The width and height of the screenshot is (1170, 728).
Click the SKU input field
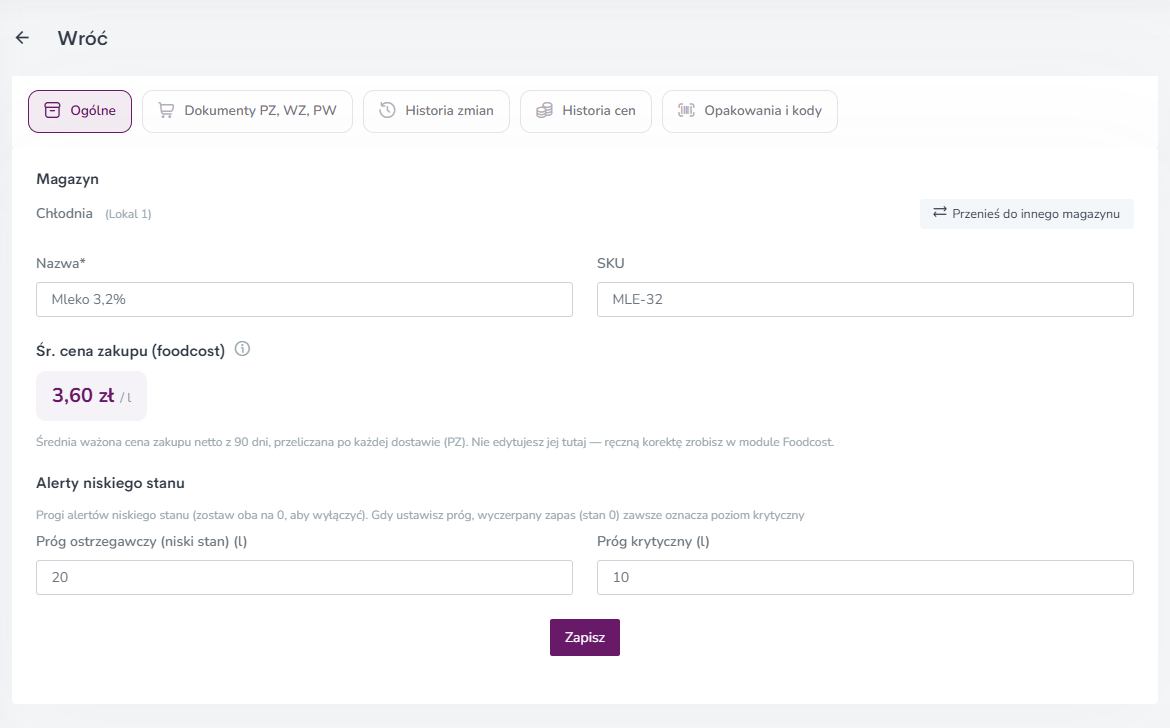tap(866, 299)
